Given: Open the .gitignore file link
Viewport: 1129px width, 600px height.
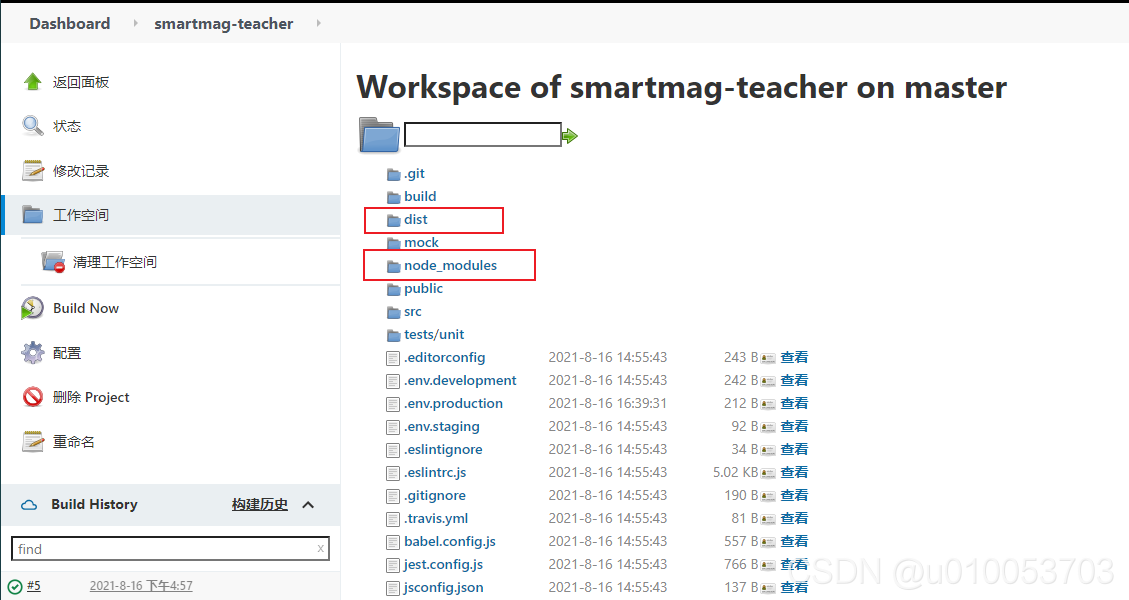Looking at the screenshot, I should tap(435, 496).
